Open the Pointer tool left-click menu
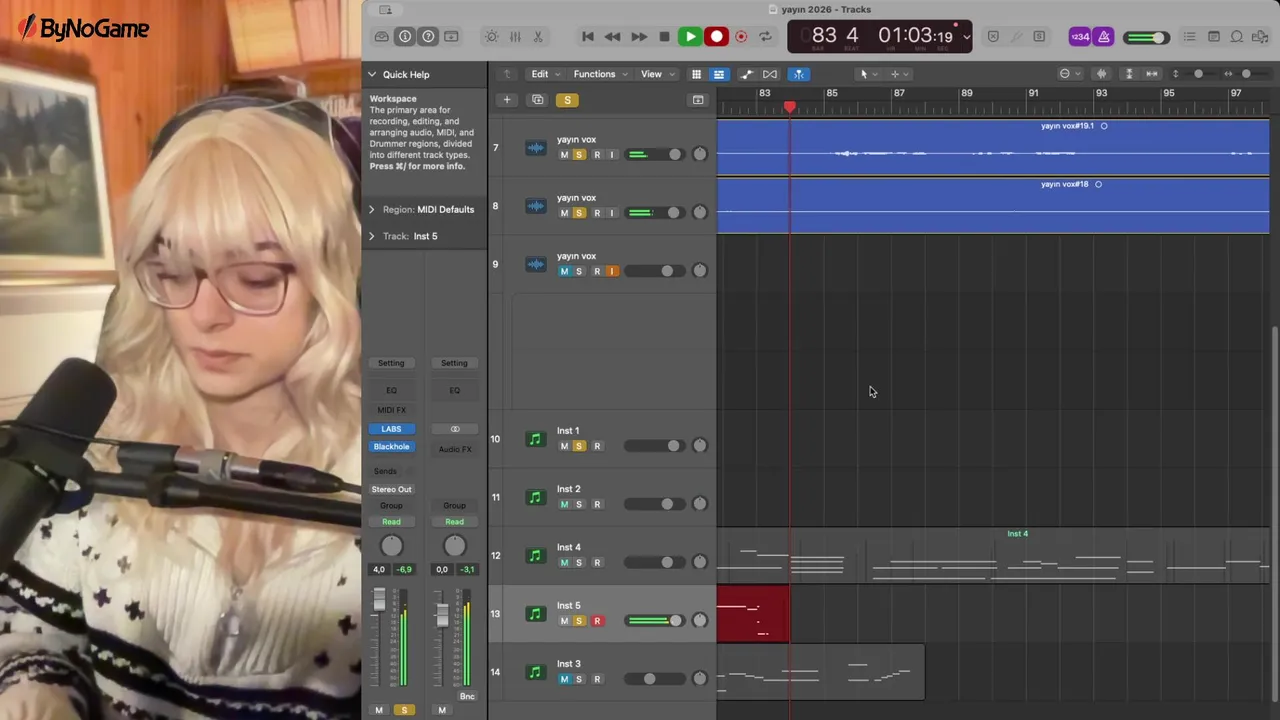The height and width of the screenshot is (720, 1280). pos(867,74)
